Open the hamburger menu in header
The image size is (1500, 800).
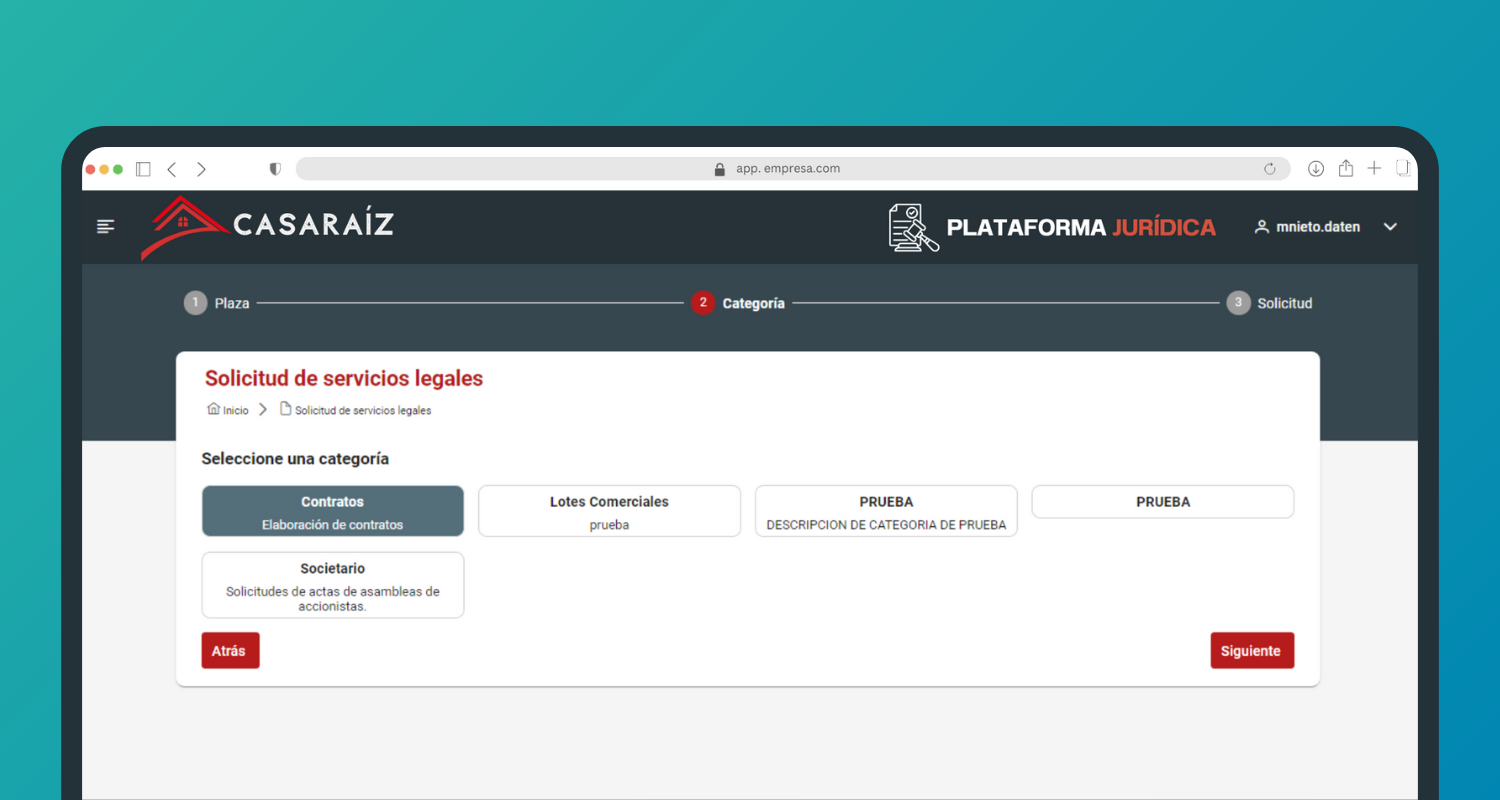point(105,227)
